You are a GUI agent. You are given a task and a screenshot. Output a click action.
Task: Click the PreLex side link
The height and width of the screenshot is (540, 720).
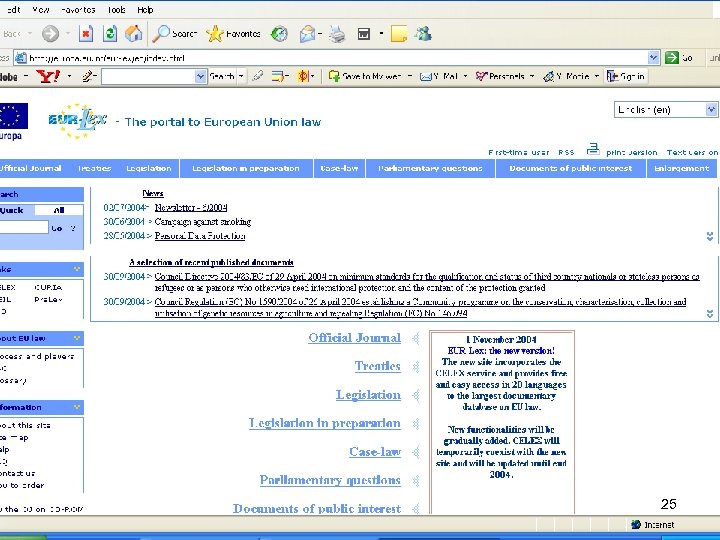point(48,299)
